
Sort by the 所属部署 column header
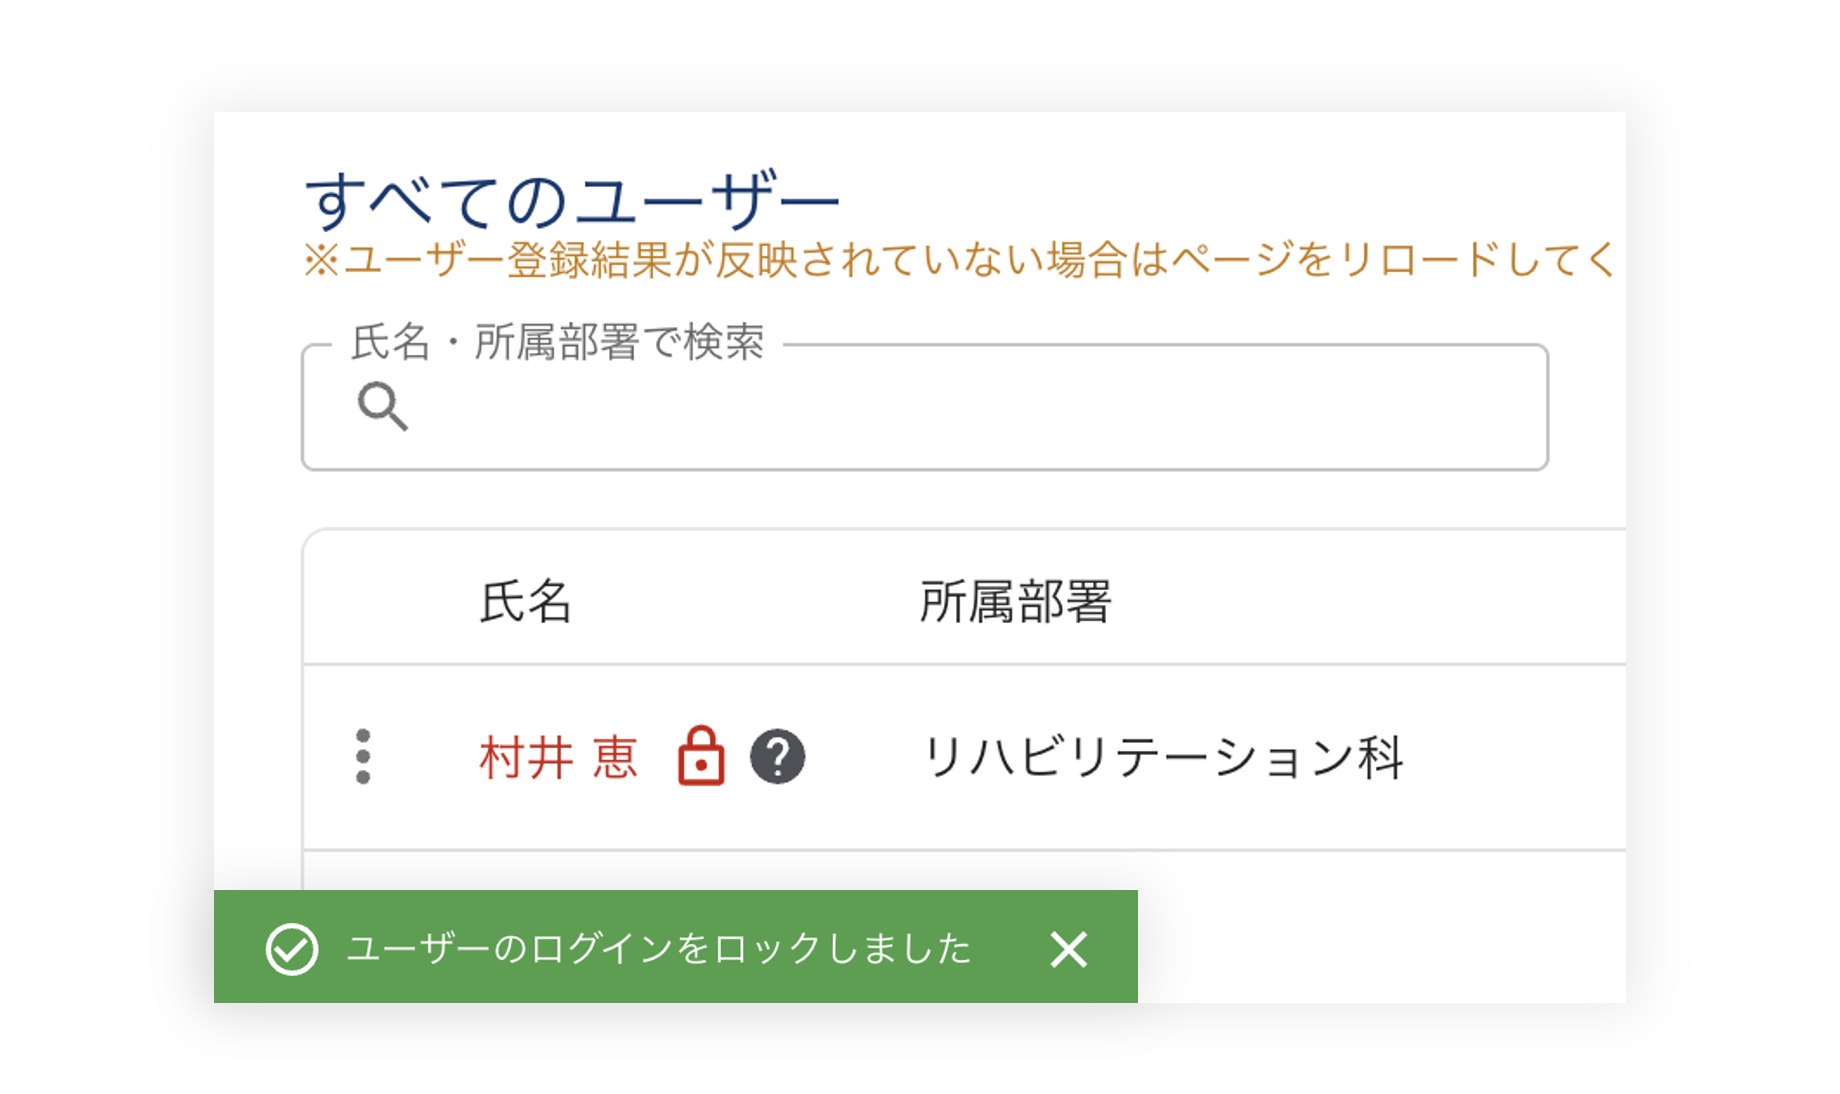[x=1015, y=602]
